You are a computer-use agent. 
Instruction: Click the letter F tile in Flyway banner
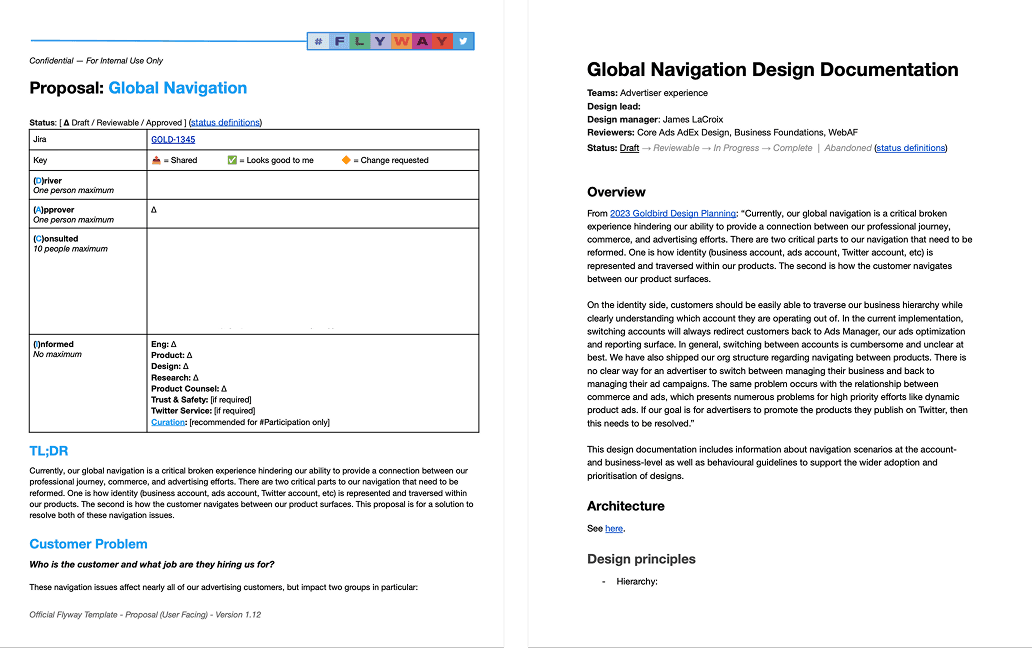click(x=339, y=41)
